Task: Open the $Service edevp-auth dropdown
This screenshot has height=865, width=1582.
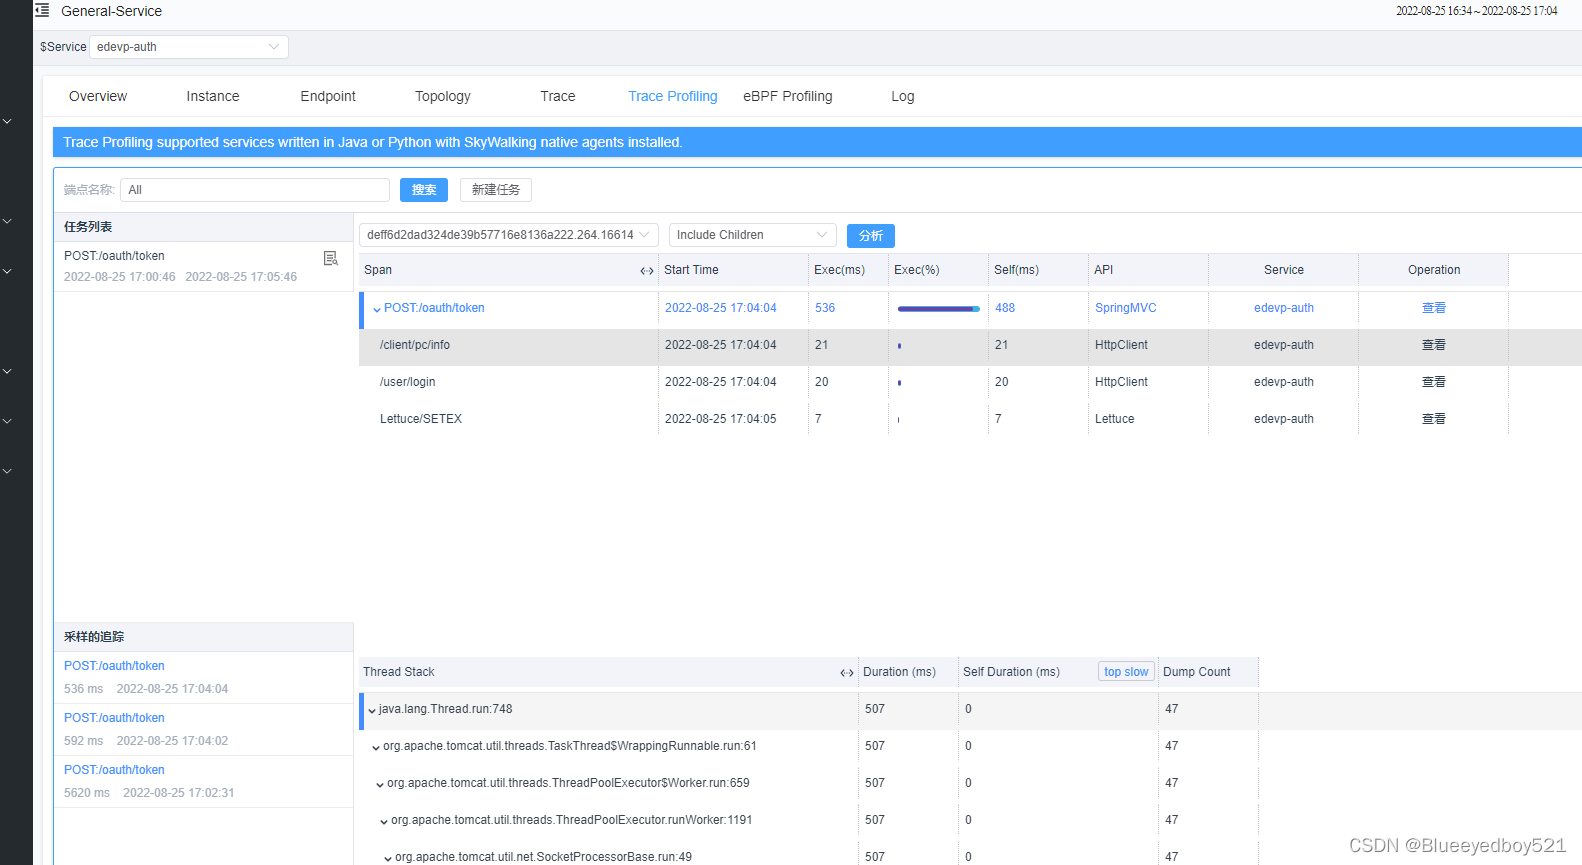Action: (x=189, y=47)
